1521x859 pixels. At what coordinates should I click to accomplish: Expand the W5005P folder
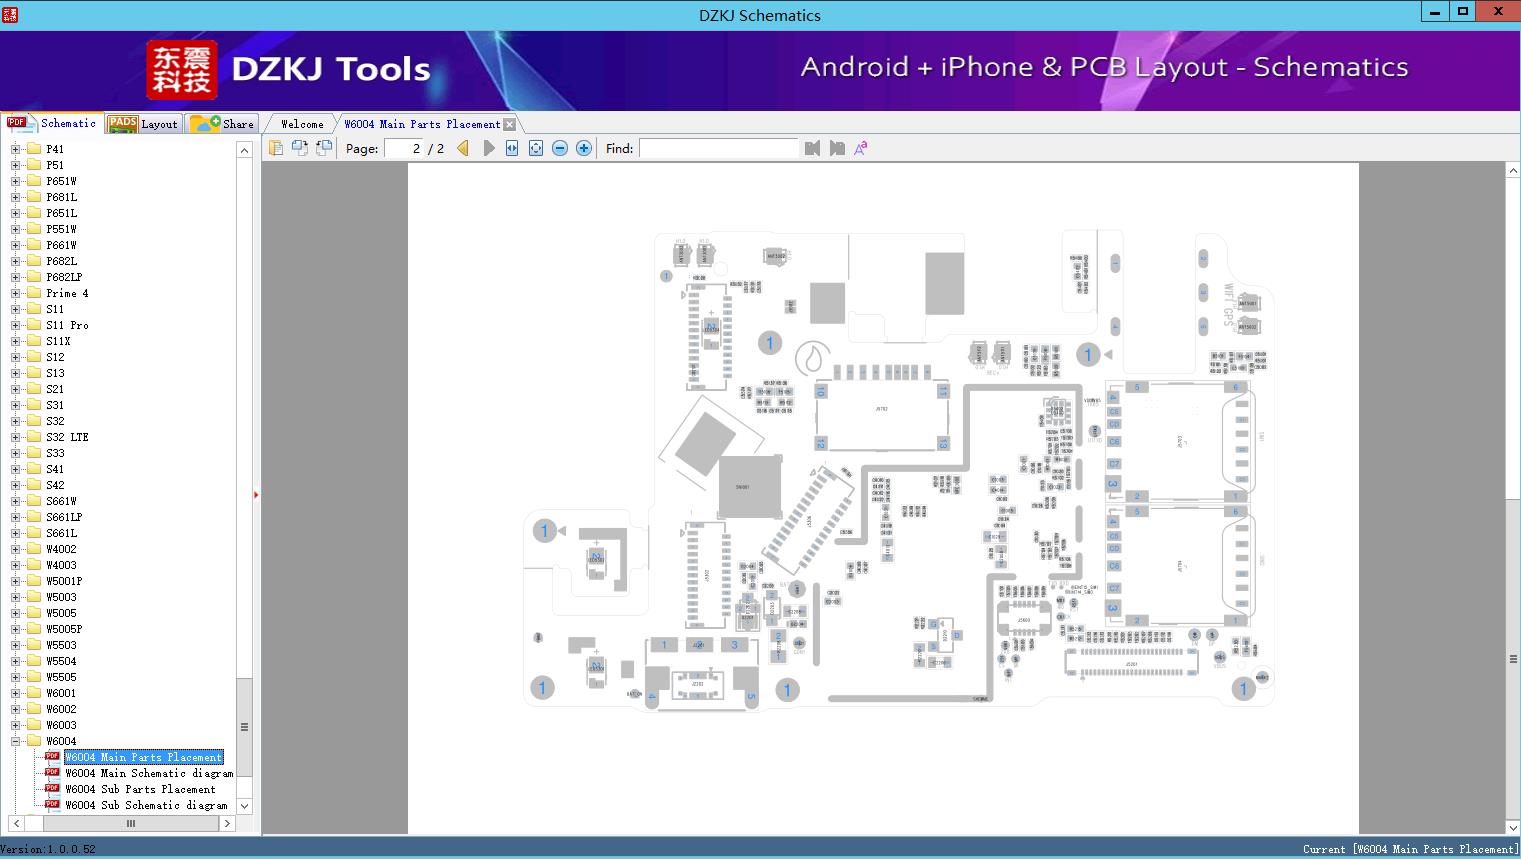tap(15, 629)
